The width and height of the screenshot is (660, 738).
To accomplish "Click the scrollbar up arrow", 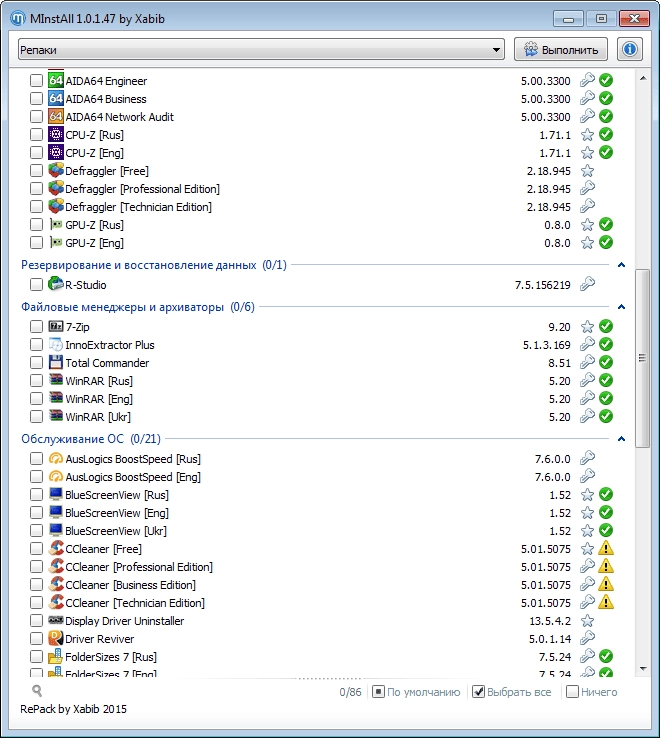I will 643,78.
